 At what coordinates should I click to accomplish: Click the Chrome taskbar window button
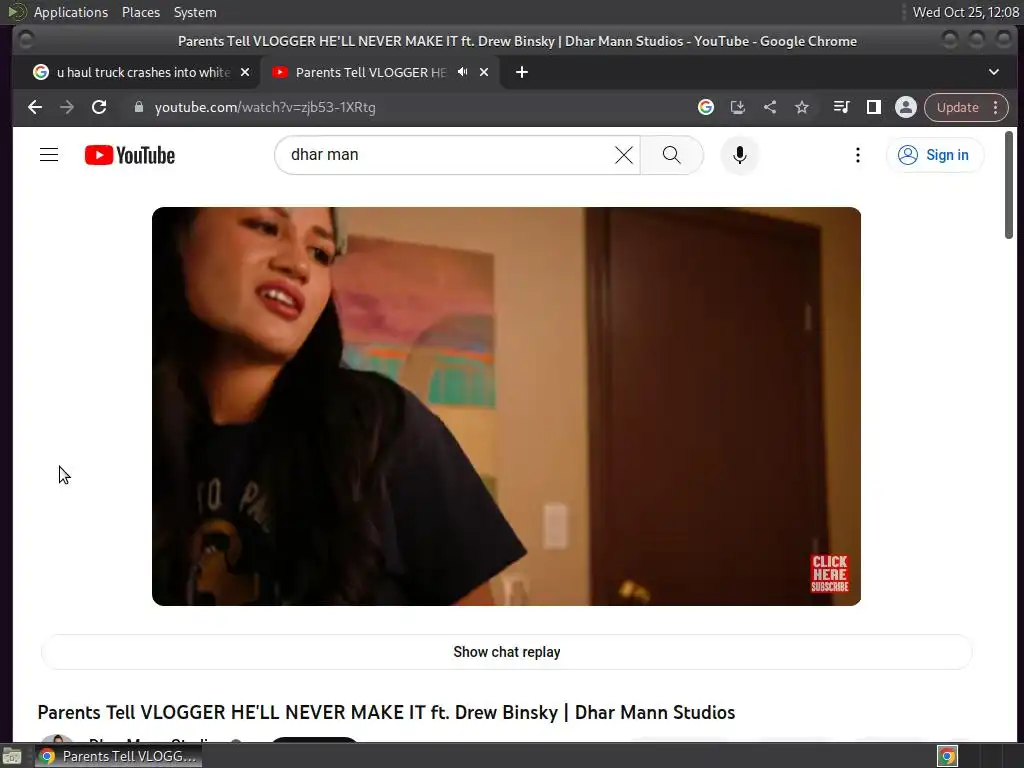[x=119, y=756]
